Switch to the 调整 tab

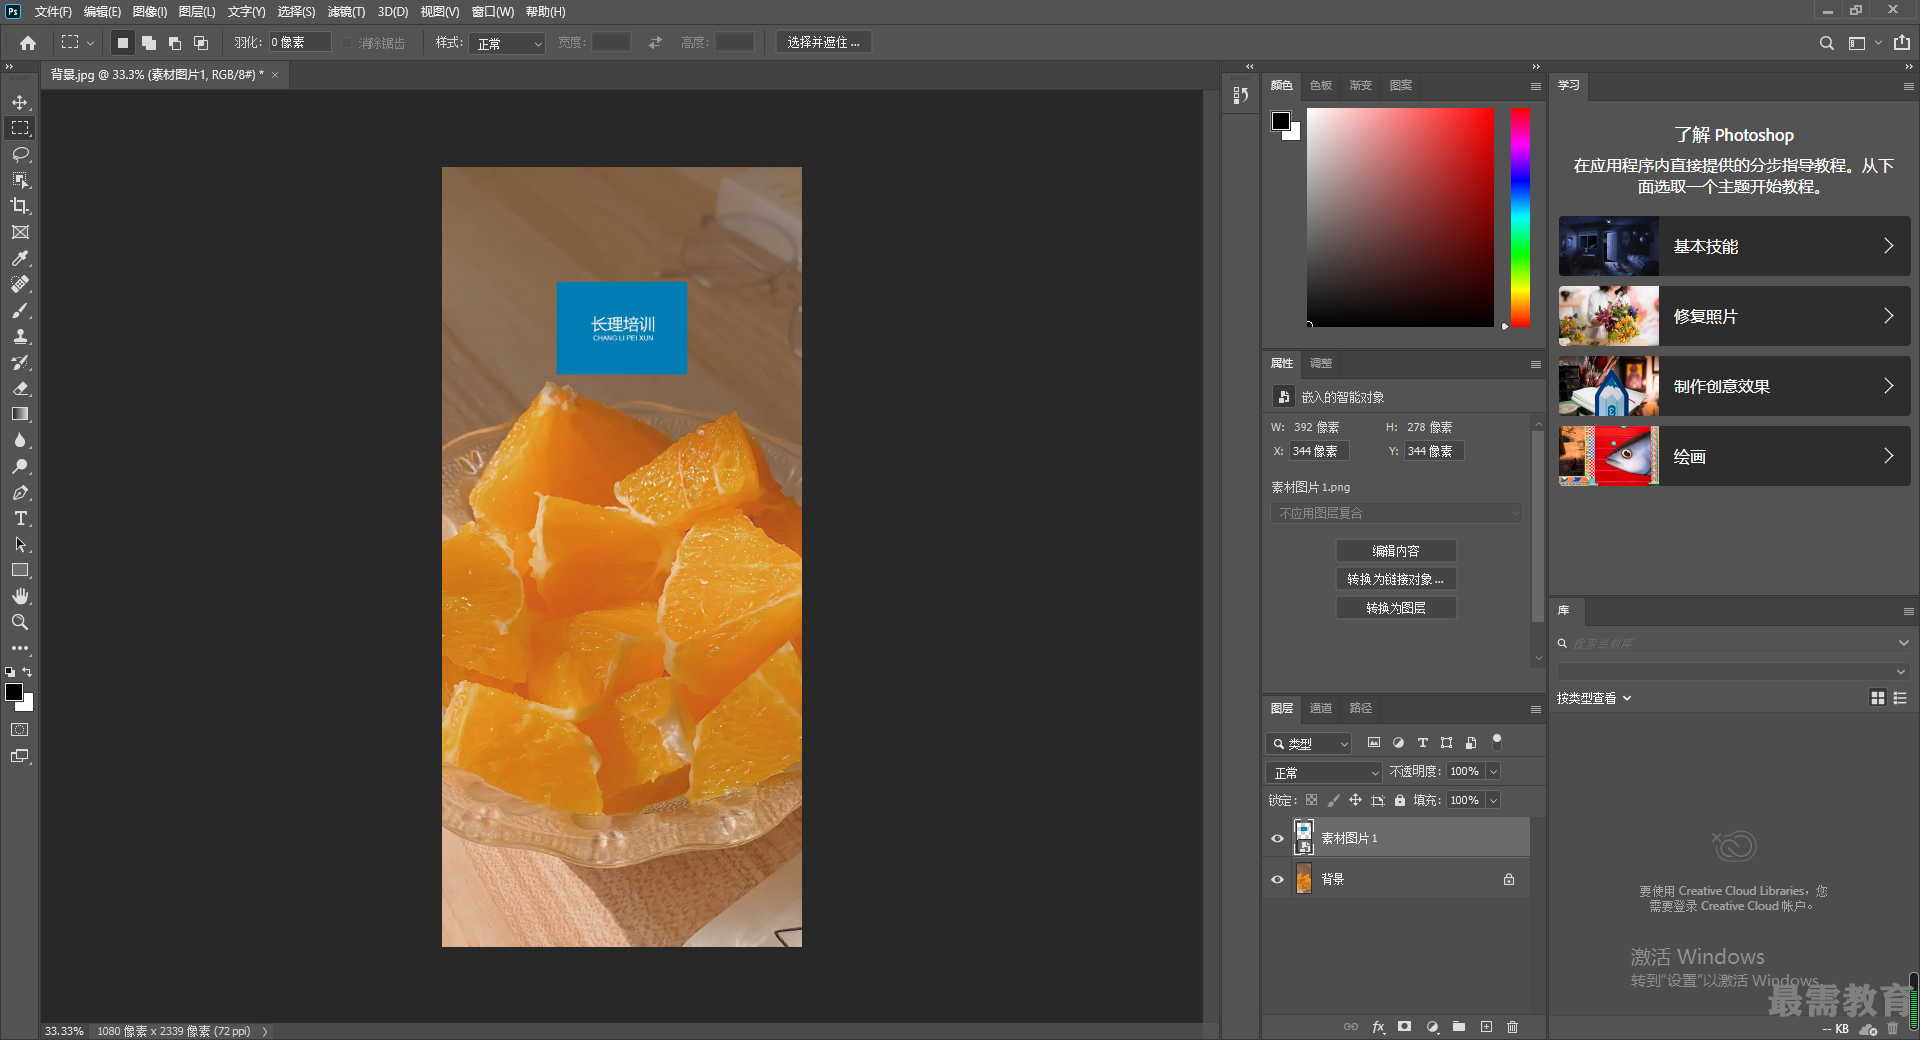pyautogui.click(x=1321, y=363)
